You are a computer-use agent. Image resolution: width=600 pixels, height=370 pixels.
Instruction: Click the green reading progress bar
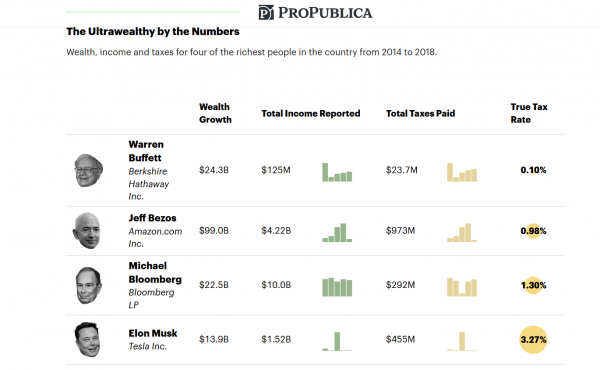click(153, 12)
